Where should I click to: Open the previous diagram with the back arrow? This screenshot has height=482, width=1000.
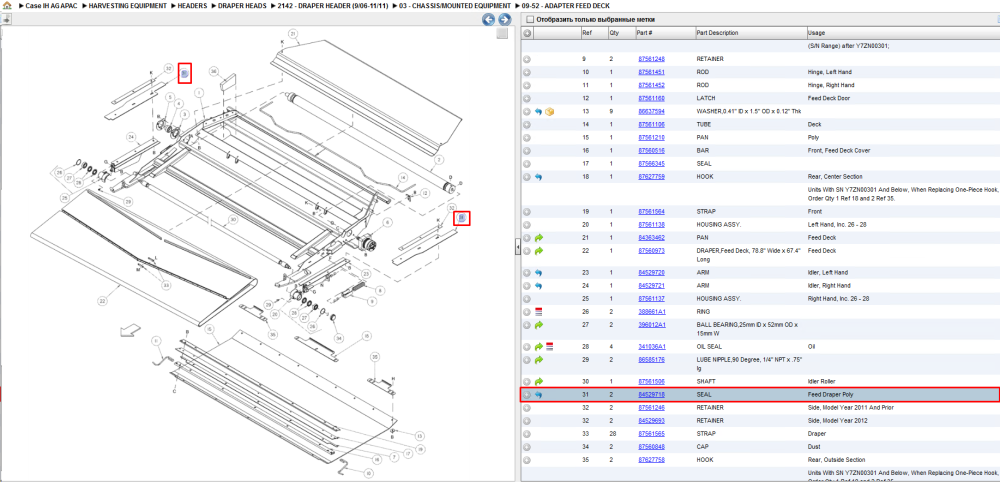point(489,20)
